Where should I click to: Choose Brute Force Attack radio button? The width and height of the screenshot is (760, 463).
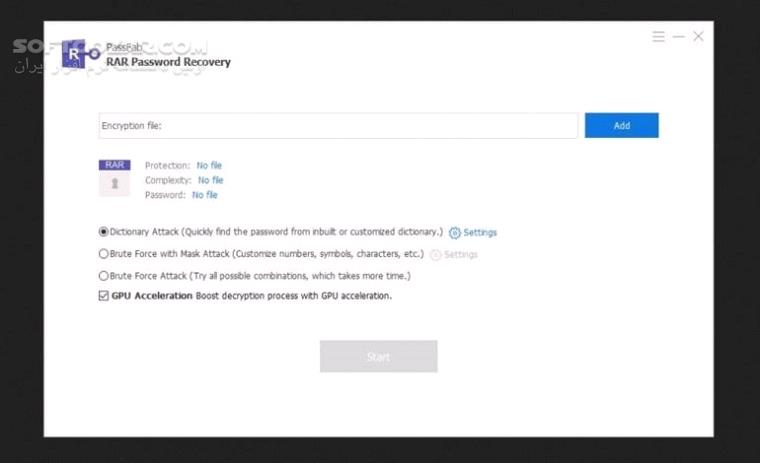pyautogui.click(x=103, y=276)
